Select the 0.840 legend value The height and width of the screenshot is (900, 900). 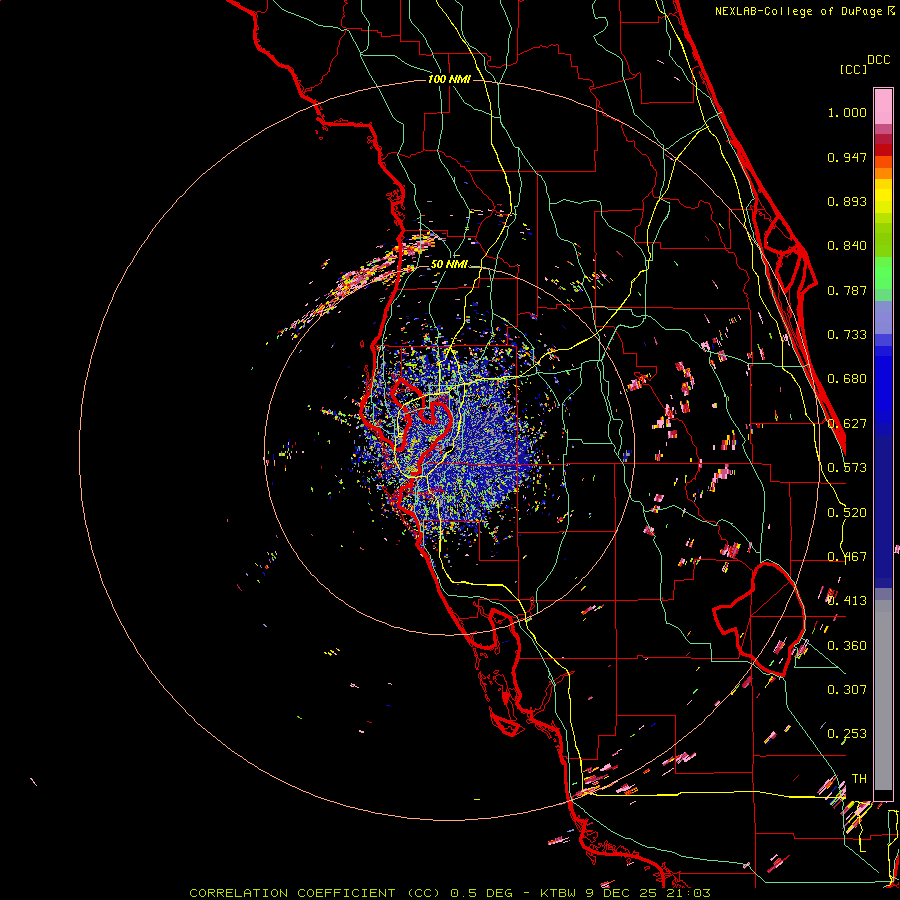[x=847, y=246]
